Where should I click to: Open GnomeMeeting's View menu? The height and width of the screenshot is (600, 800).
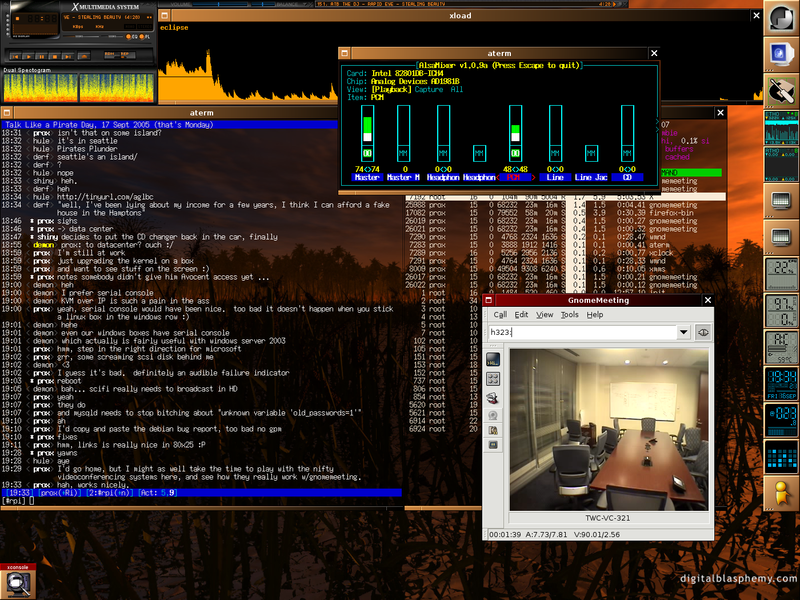(x=544, y=314)
